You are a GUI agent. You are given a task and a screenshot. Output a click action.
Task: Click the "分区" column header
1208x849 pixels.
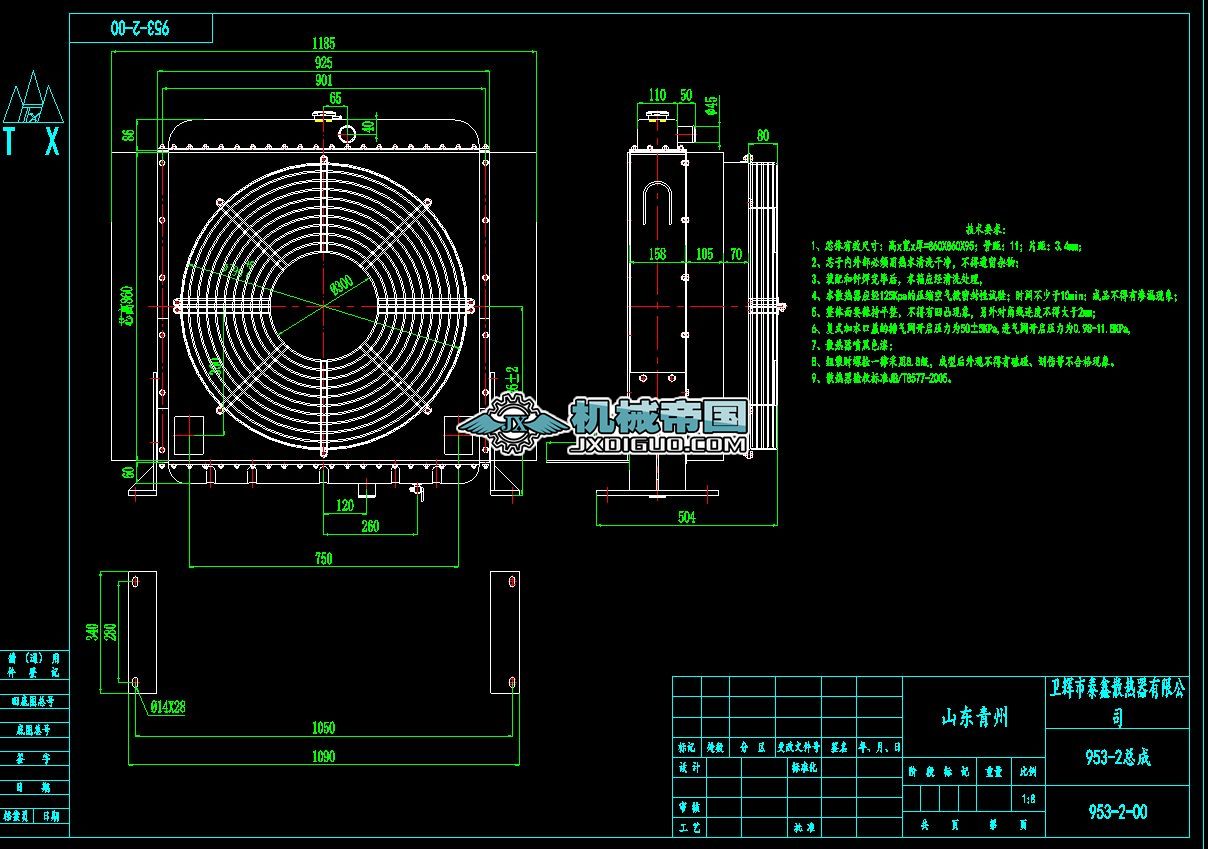tap(752, 746)
